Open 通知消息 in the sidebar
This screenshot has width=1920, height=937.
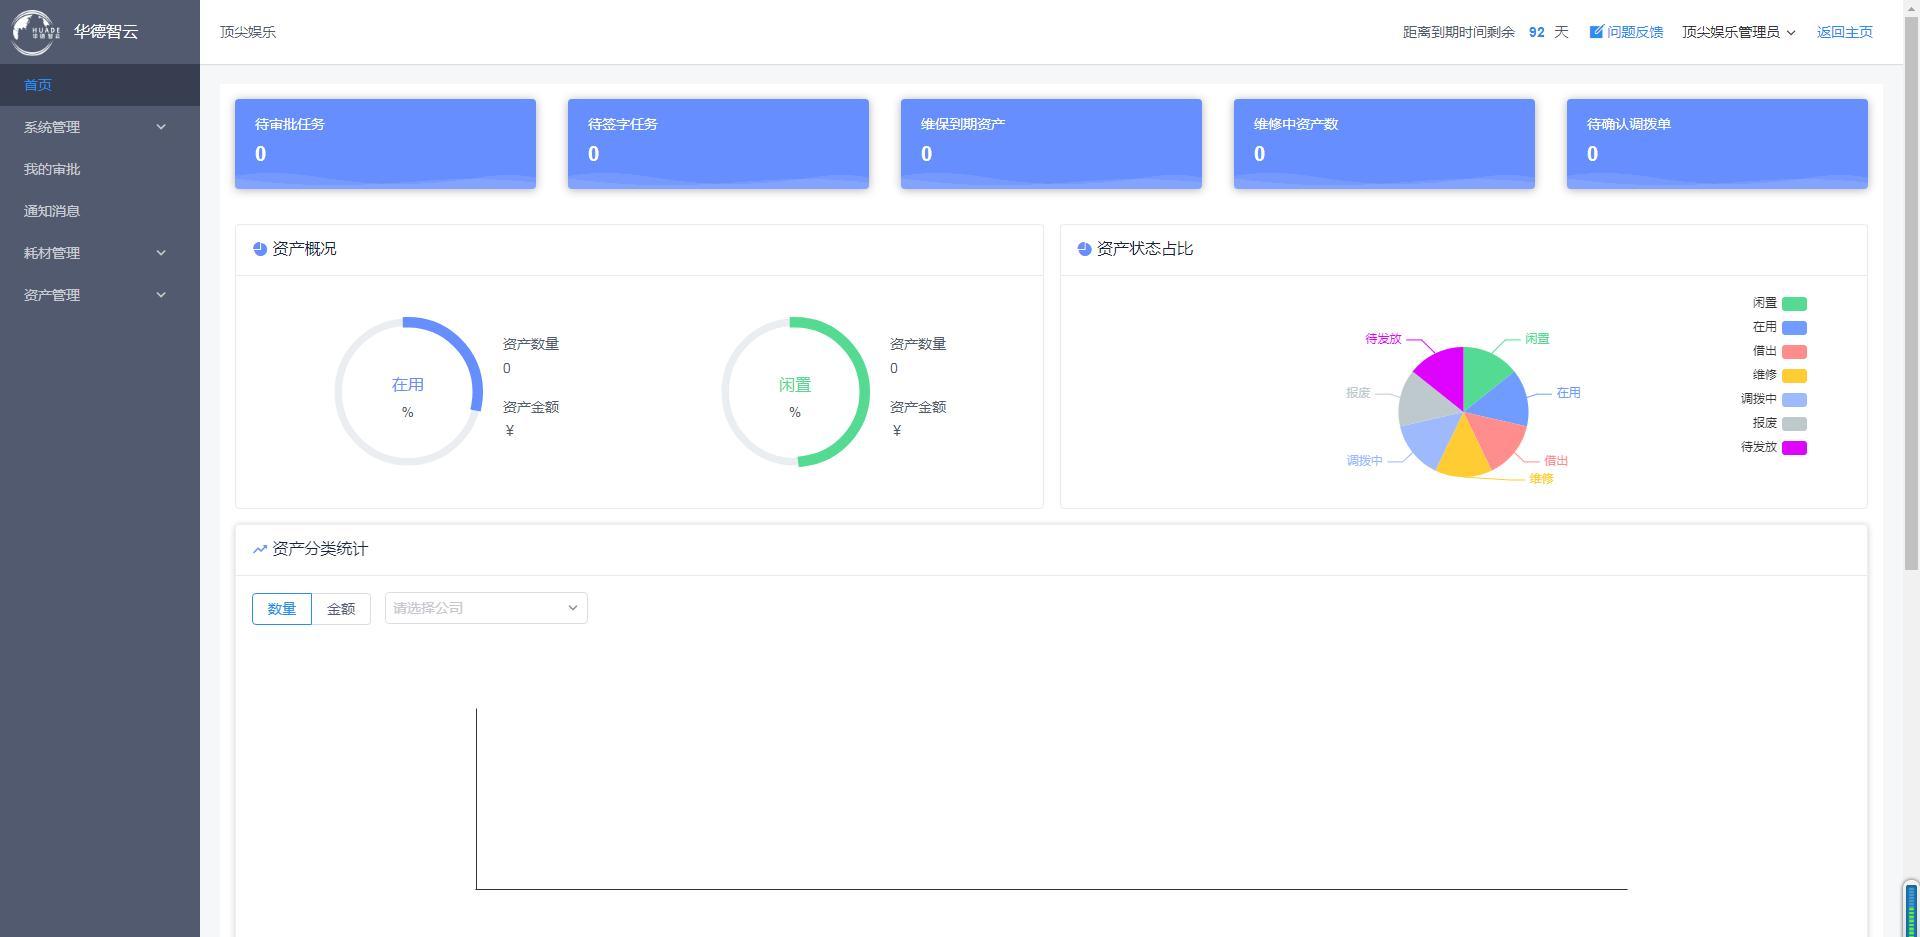tap(100, 211)
